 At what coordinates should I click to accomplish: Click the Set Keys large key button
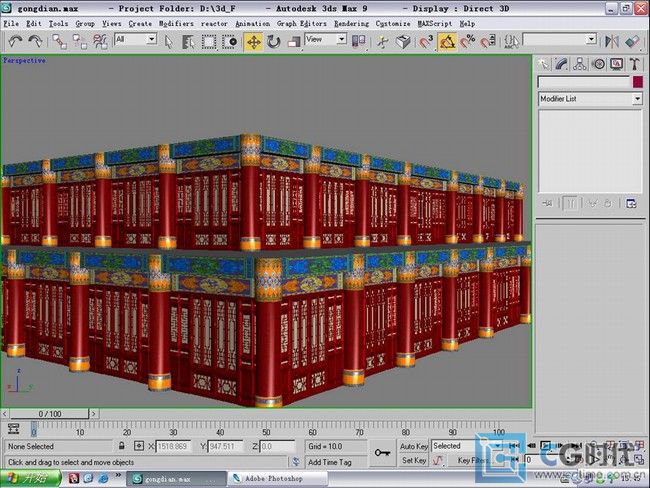(x=382, y=453)
